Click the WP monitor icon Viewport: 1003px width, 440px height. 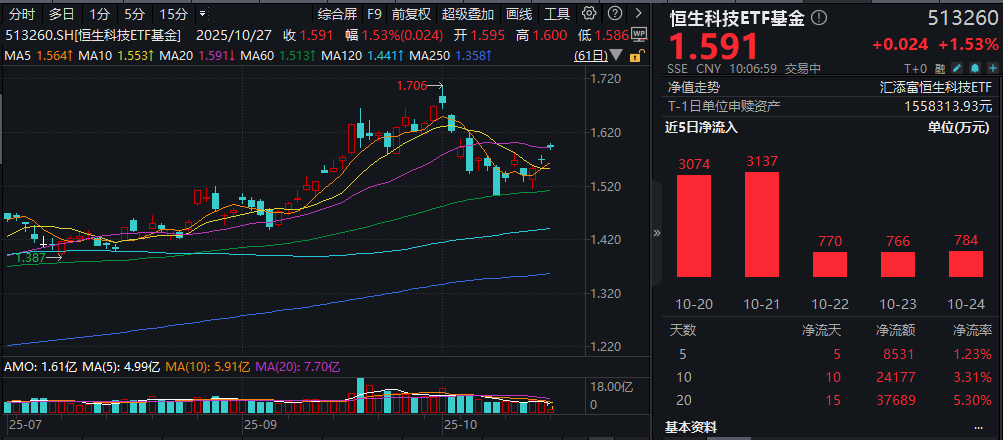point(638,34)
